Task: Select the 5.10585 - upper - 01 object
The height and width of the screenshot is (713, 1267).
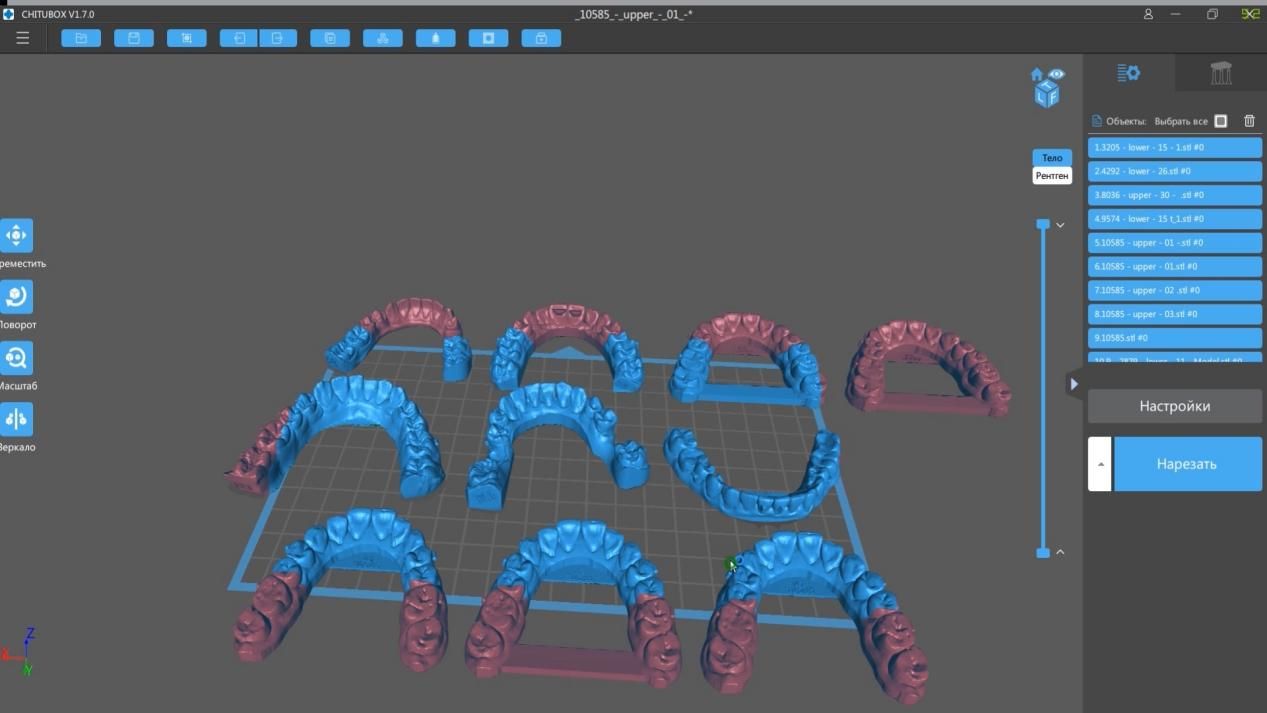Action: point(1174,242)
